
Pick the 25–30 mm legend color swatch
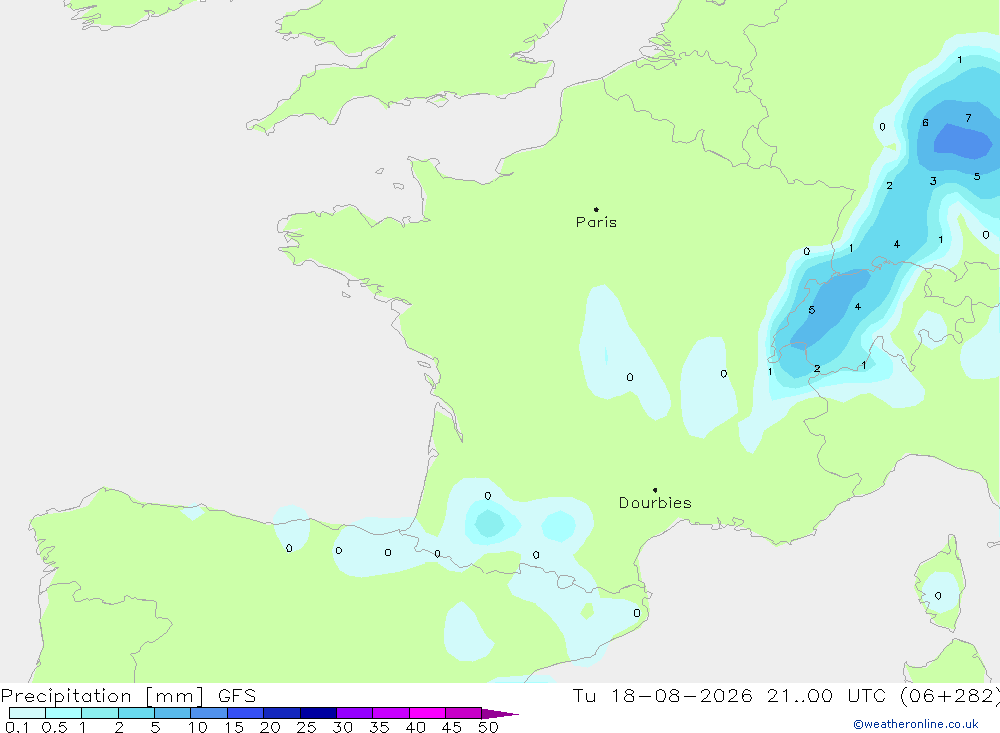[318, 713]
